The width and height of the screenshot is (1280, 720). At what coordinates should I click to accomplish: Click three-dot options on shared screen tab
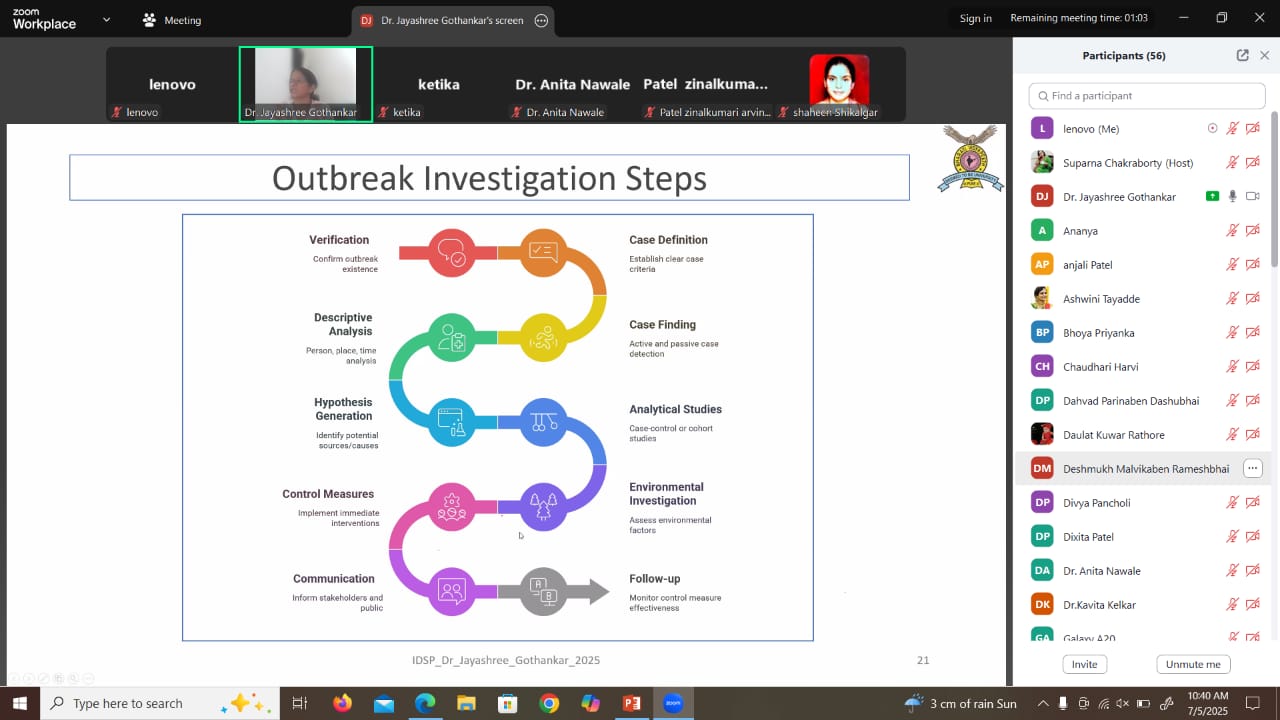pos(541,20)
